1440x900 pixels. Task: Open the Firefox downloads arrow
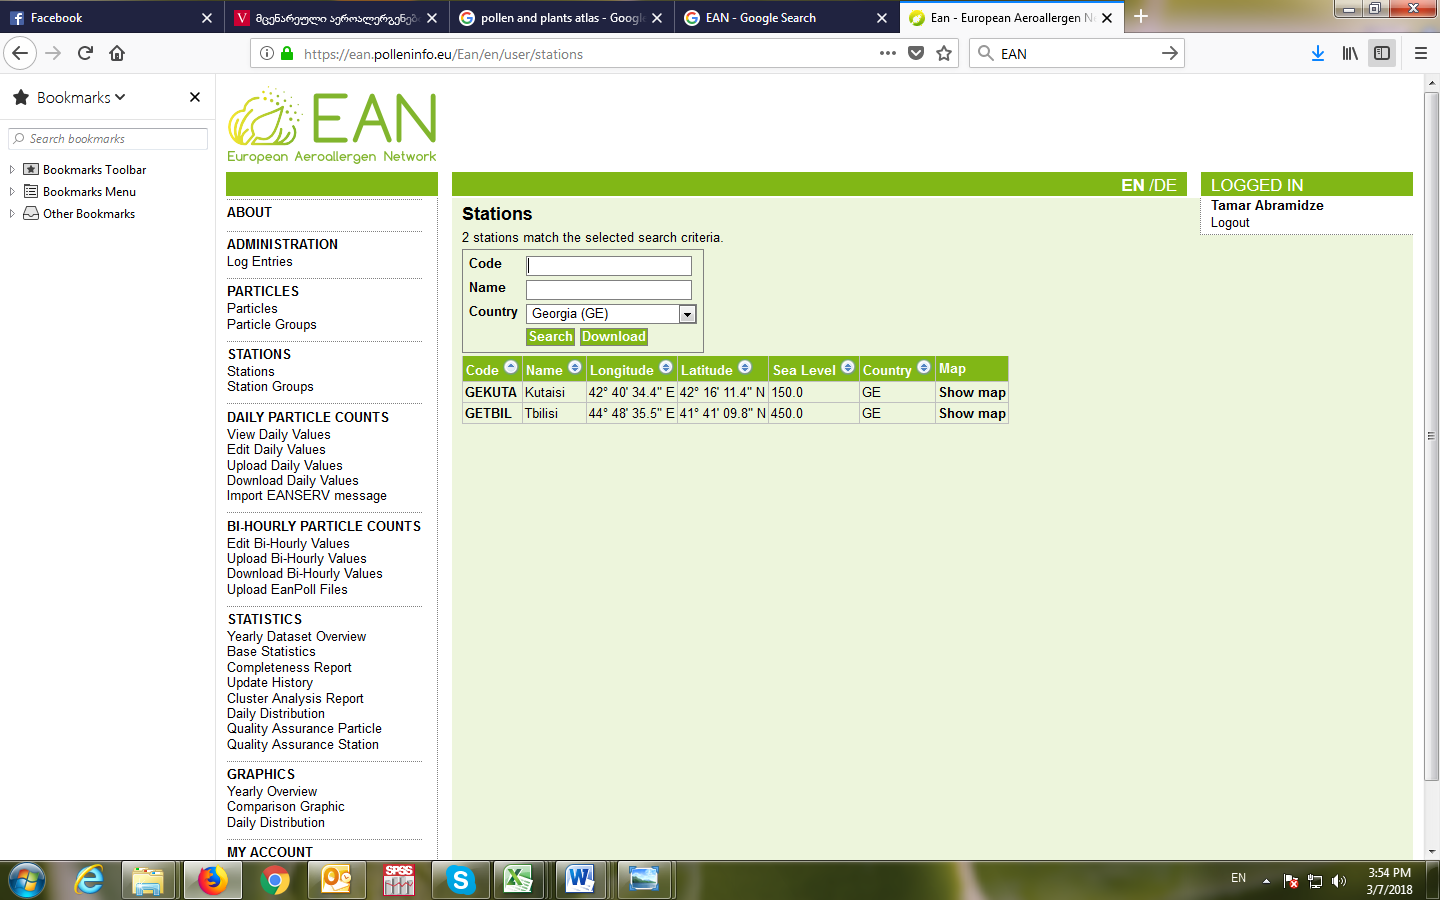coord(1317,54)
